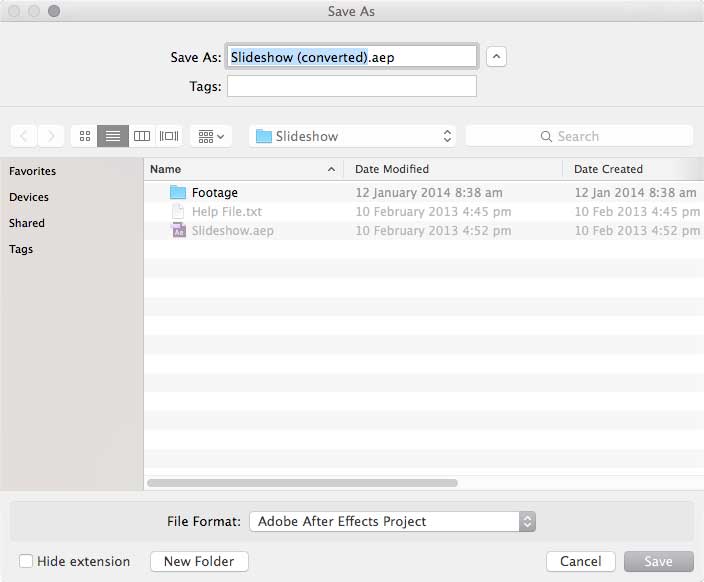704x582 pixels.
Task: Click the folder icon in location popup
Action: click(x=264, y=136)
